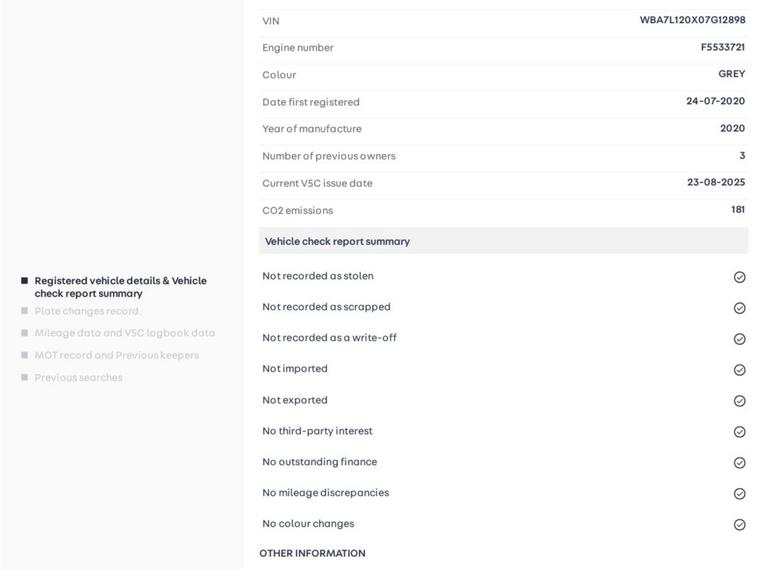Click check icon beside Not recorded as stolen

[740, 277]
